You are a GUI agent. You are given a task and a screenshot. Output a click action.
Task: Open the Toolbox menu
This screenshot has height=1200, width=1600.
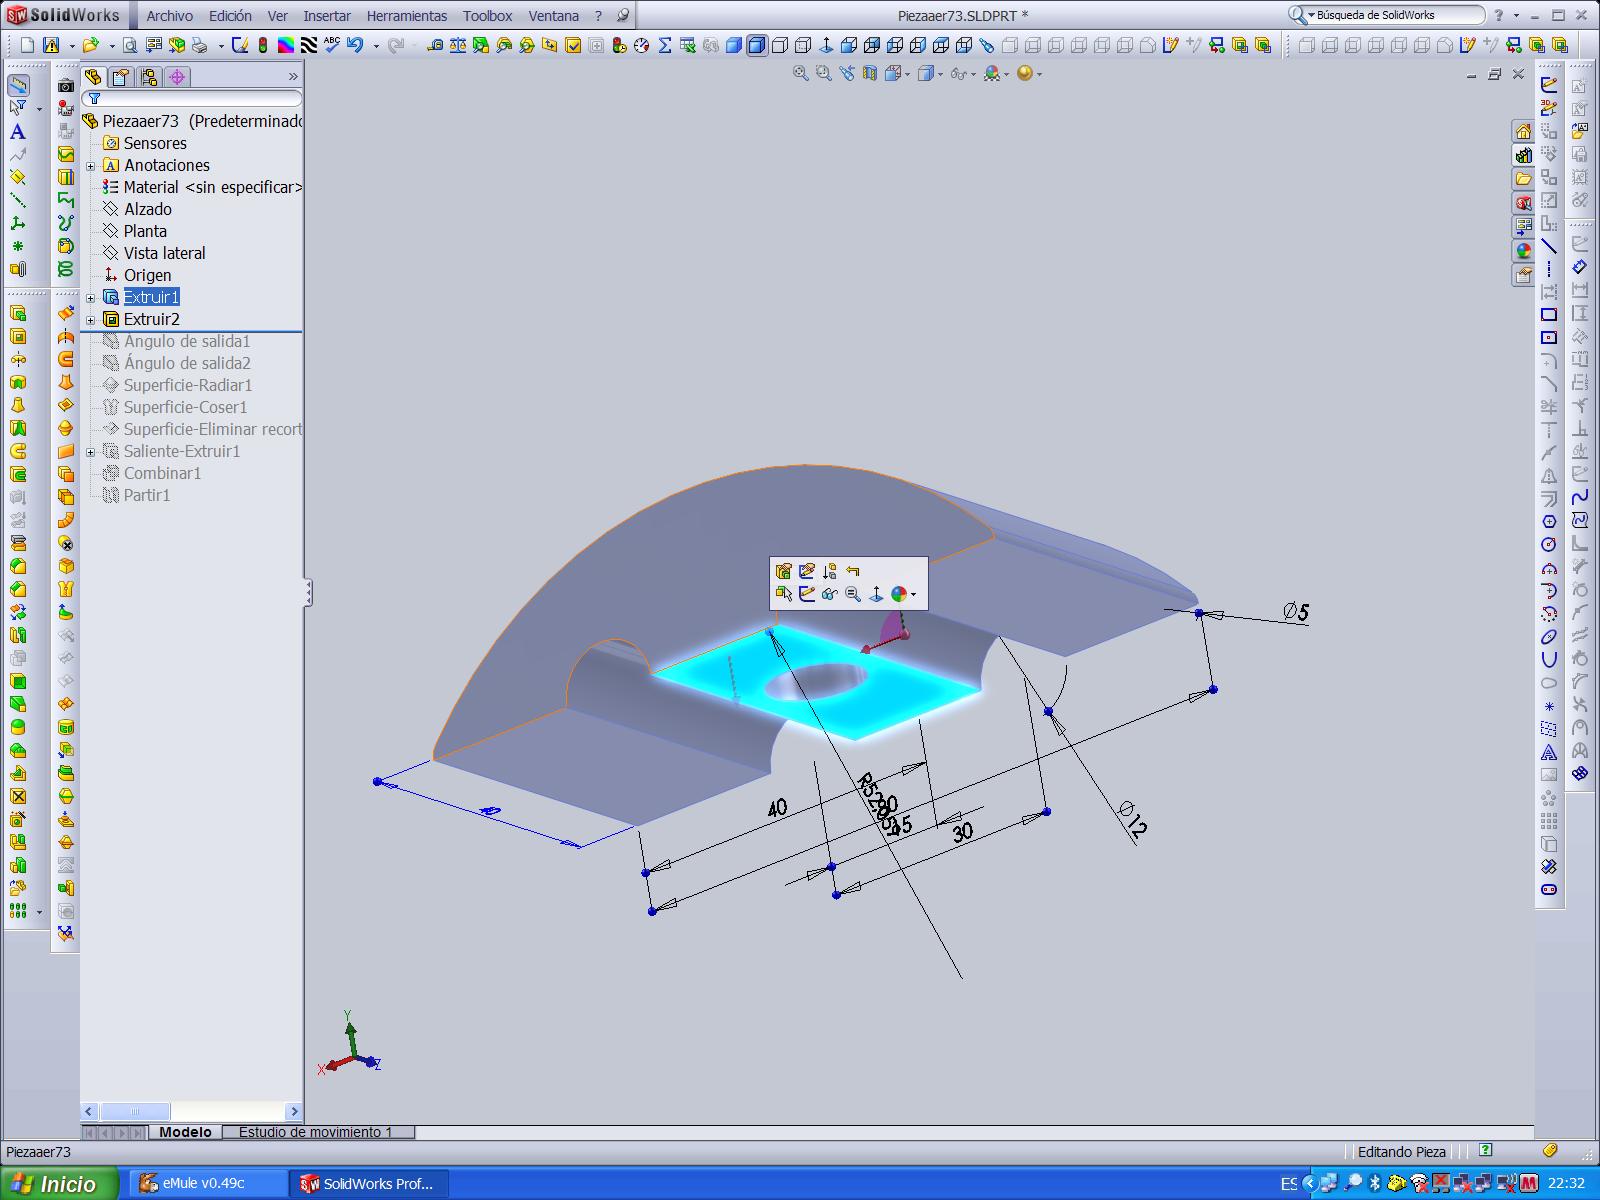tap(488, 16)
